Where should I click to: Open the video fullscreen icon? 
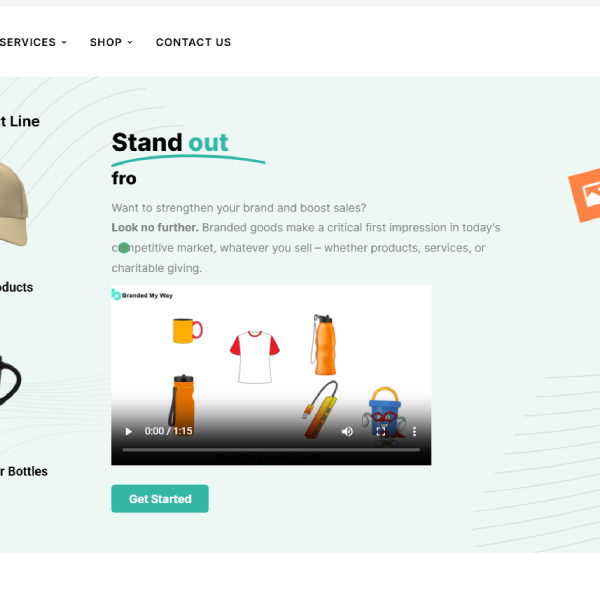[x=381, y=432]
